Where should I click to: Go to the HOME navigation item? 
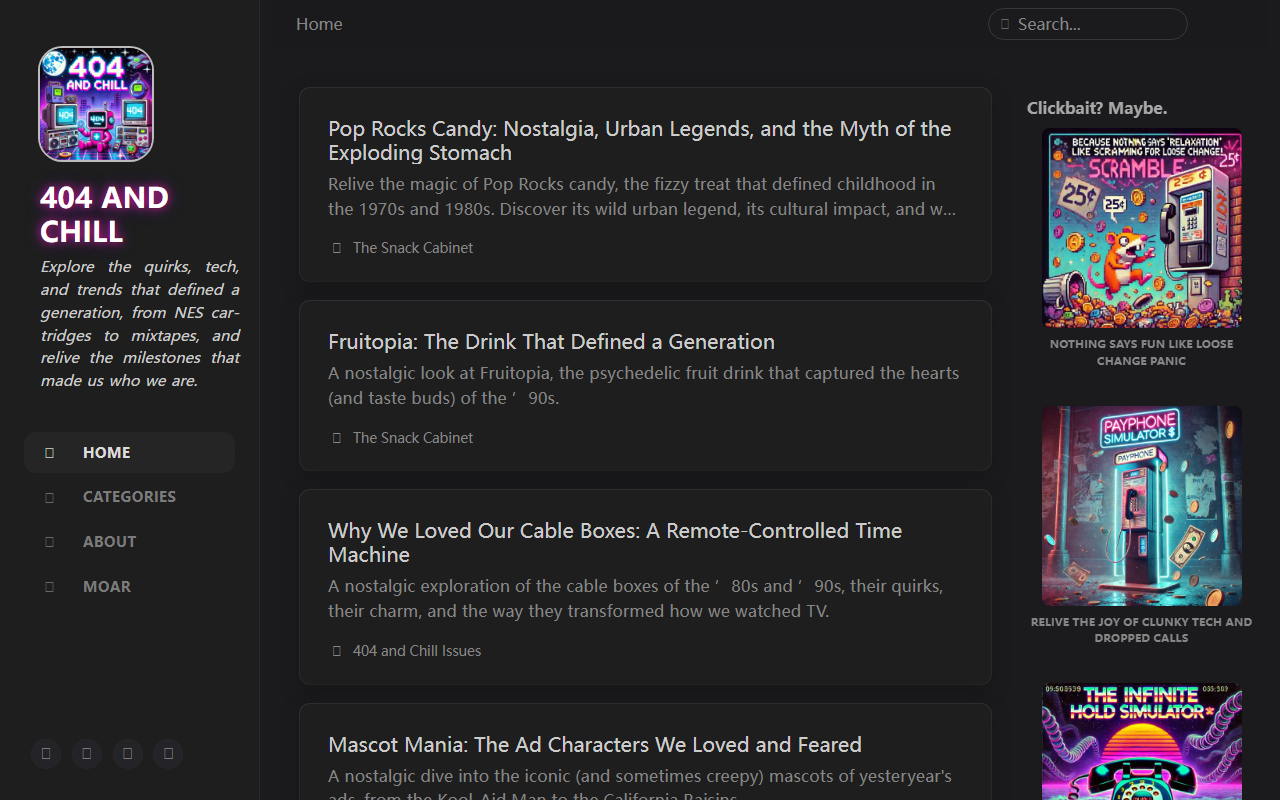pos(129,452)
